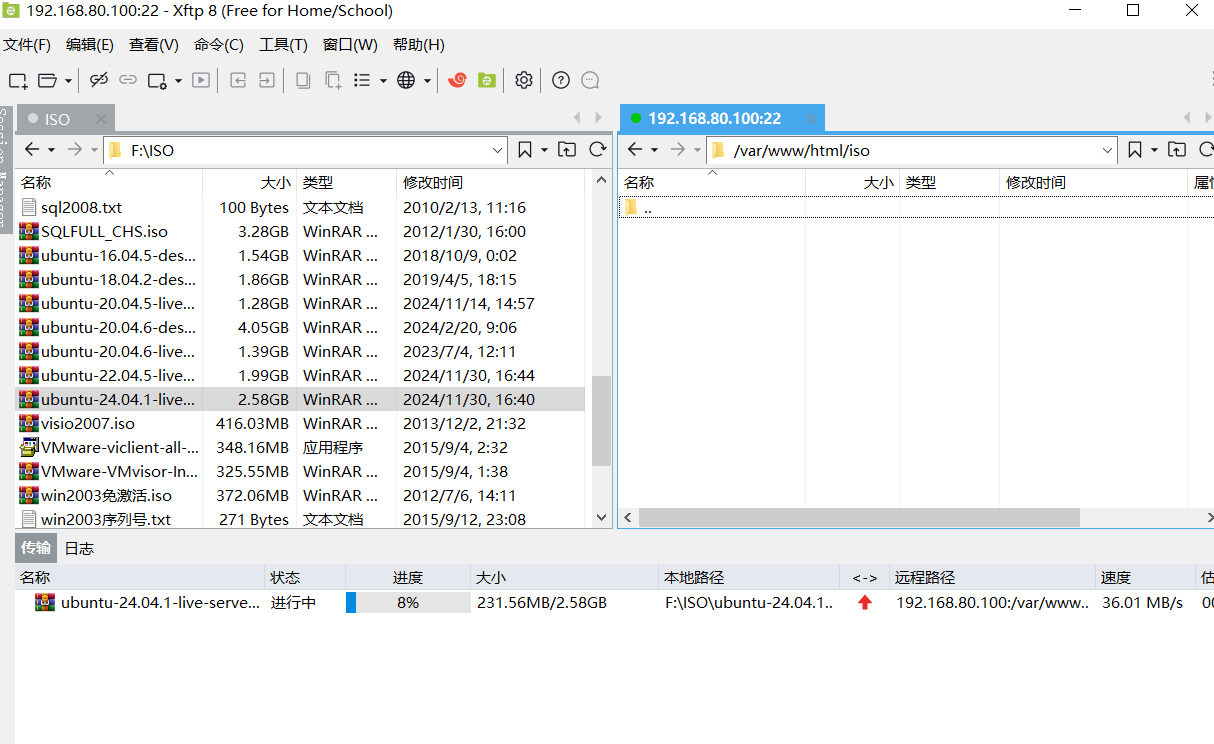Screen dimensions: 1214x744
Task: Click the remote pane horizontal scrollbar
Action: (858, 518)
